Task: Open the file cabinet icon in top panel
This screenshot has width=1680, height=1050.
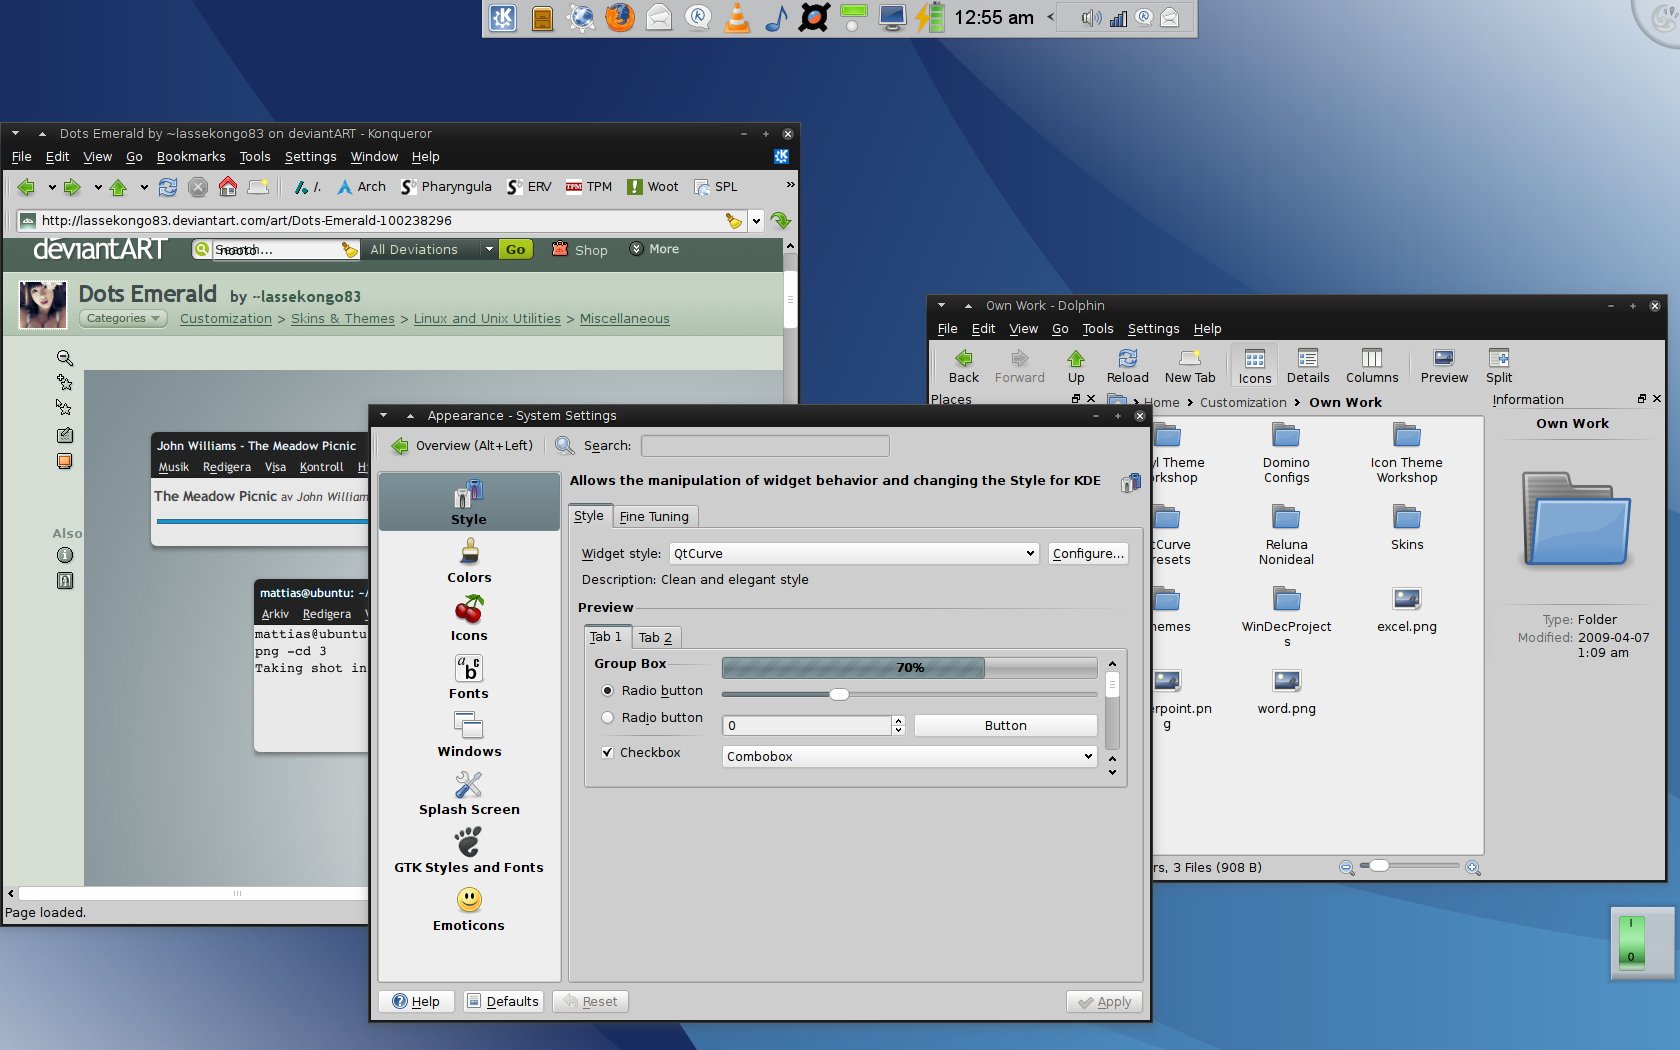Action: click(542, 18)
